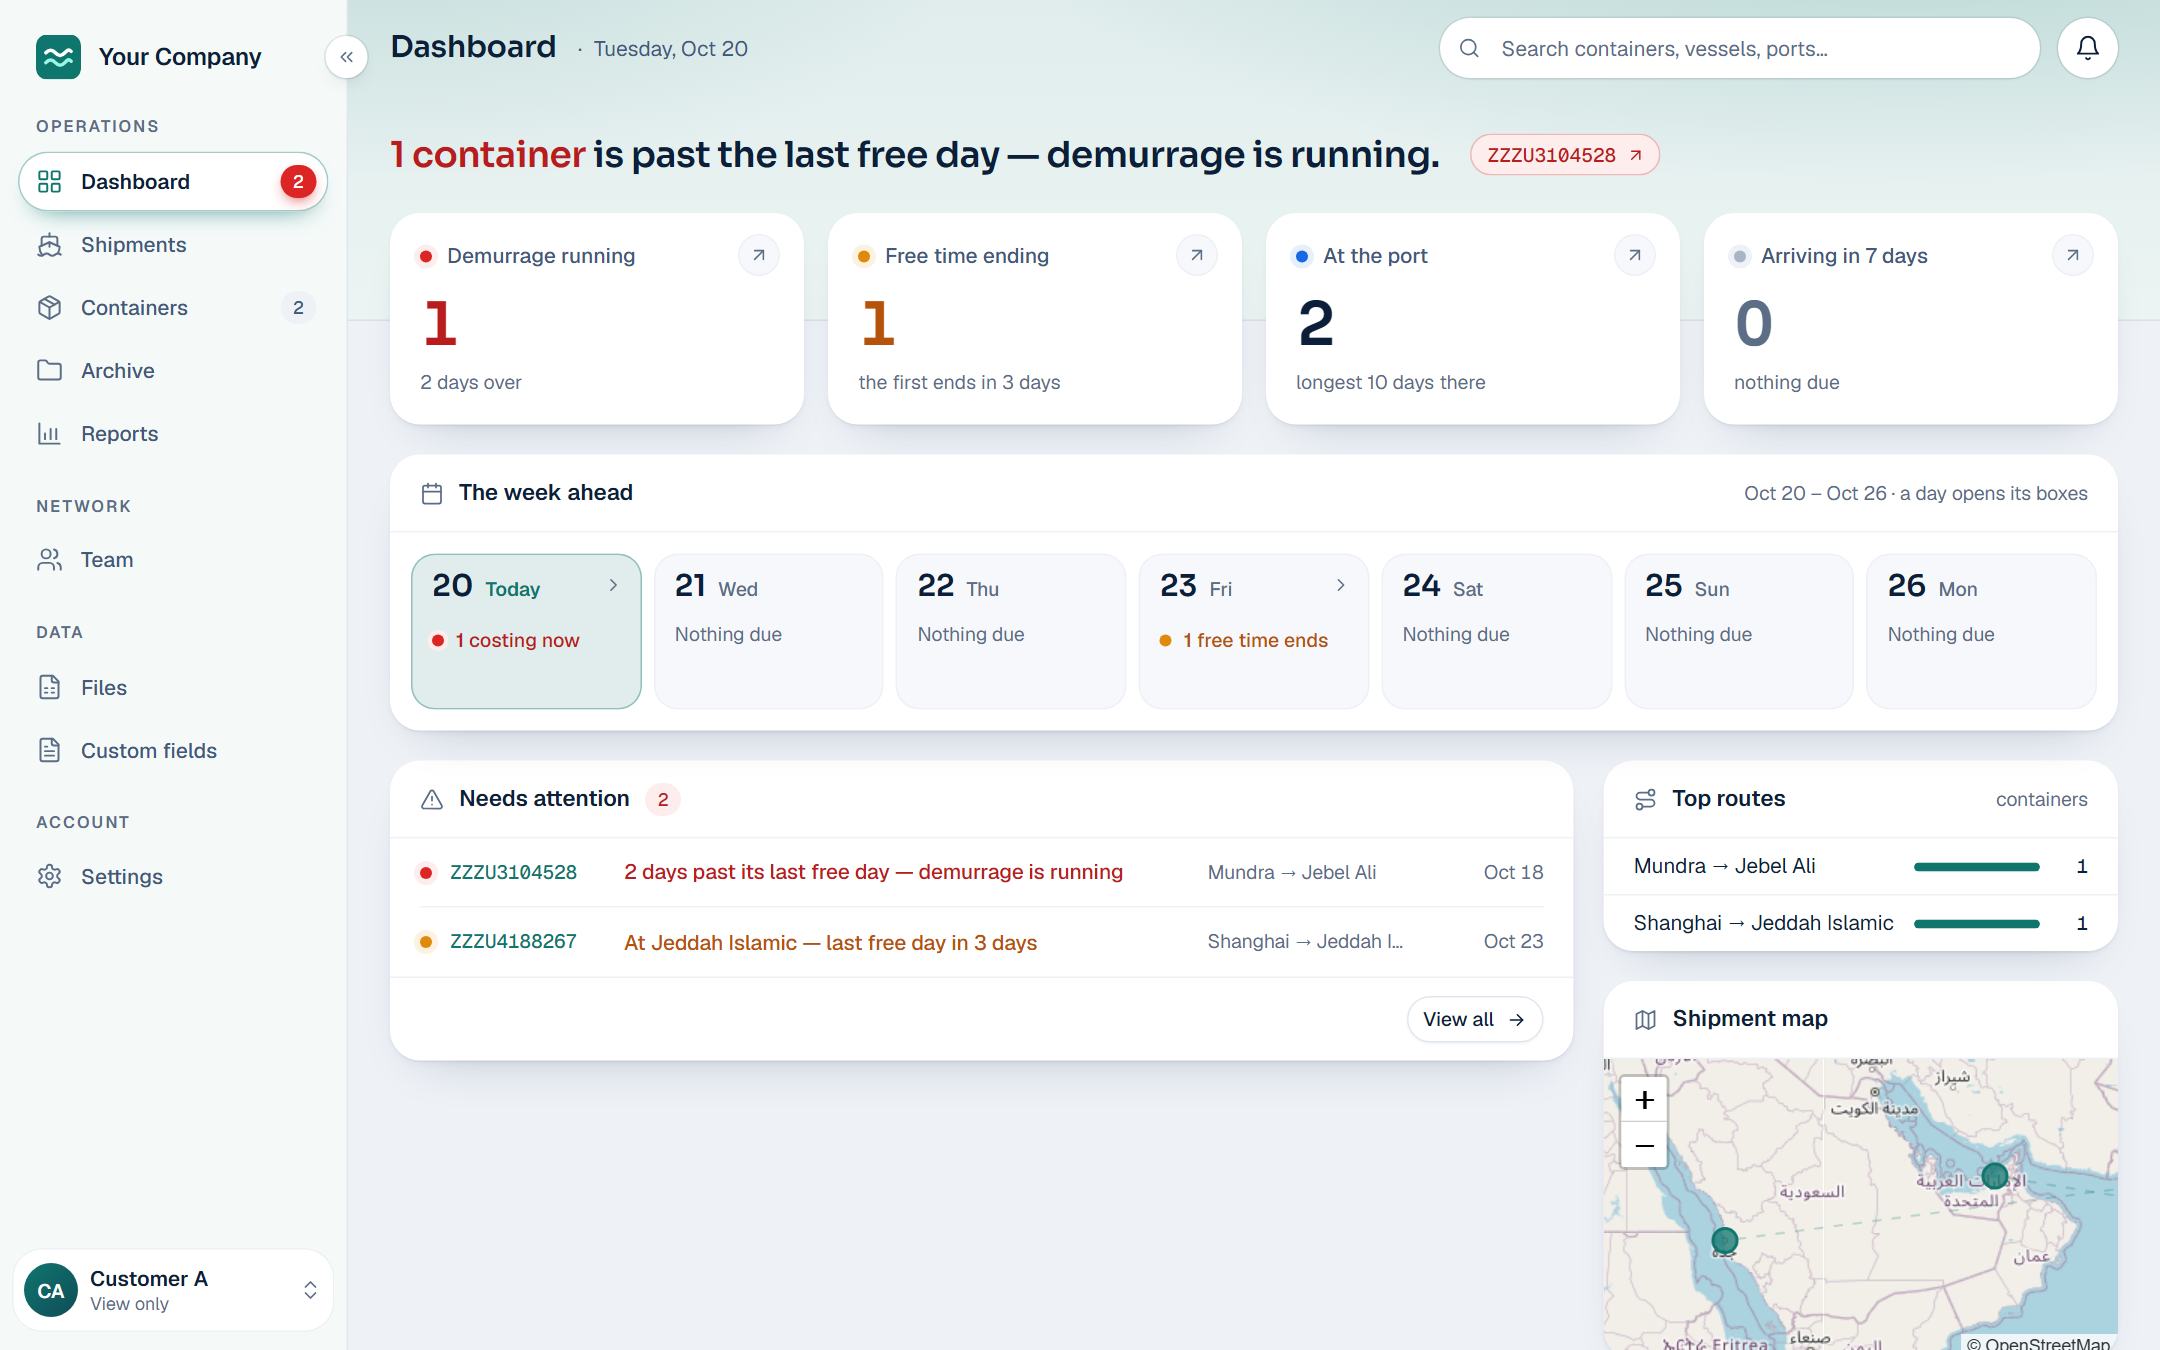Select the 21 Wed day card
Viewport: 2160px width, 1350px height.
[768, 631]
